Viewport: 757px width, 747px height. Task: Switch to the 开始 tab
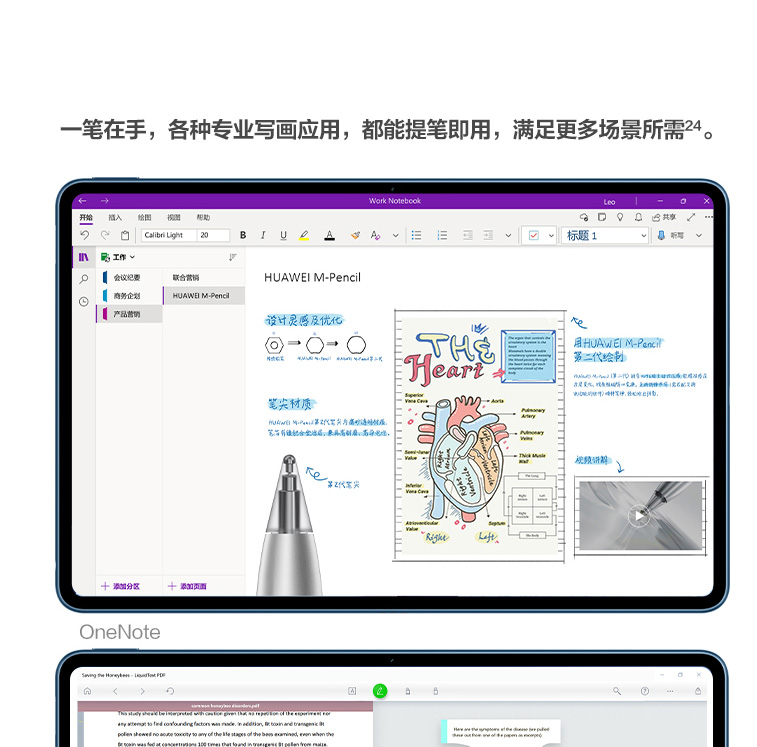point(86,217)
